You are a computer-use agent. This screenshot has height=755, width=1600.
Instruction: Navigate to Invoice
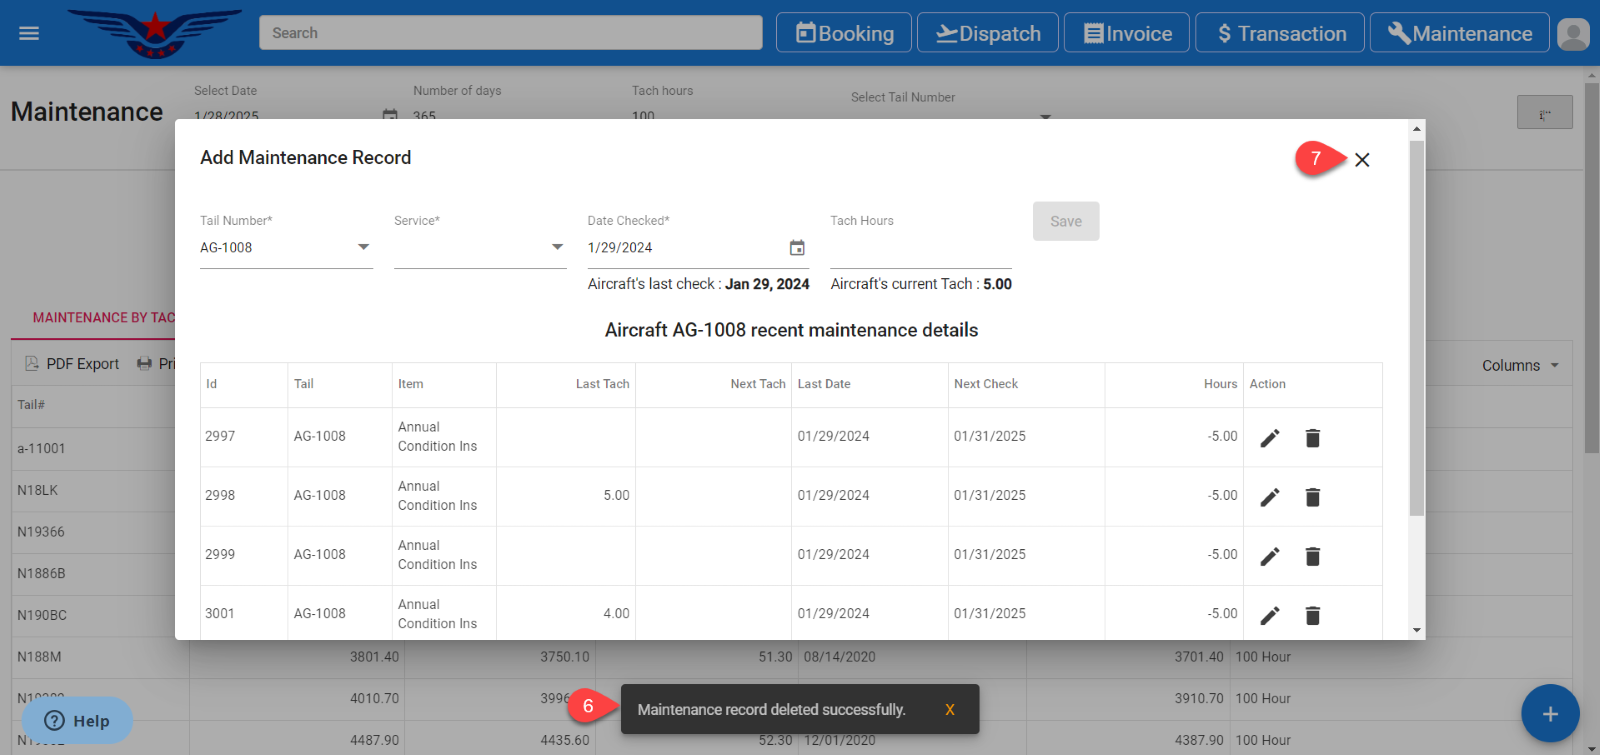[1127, 33]
